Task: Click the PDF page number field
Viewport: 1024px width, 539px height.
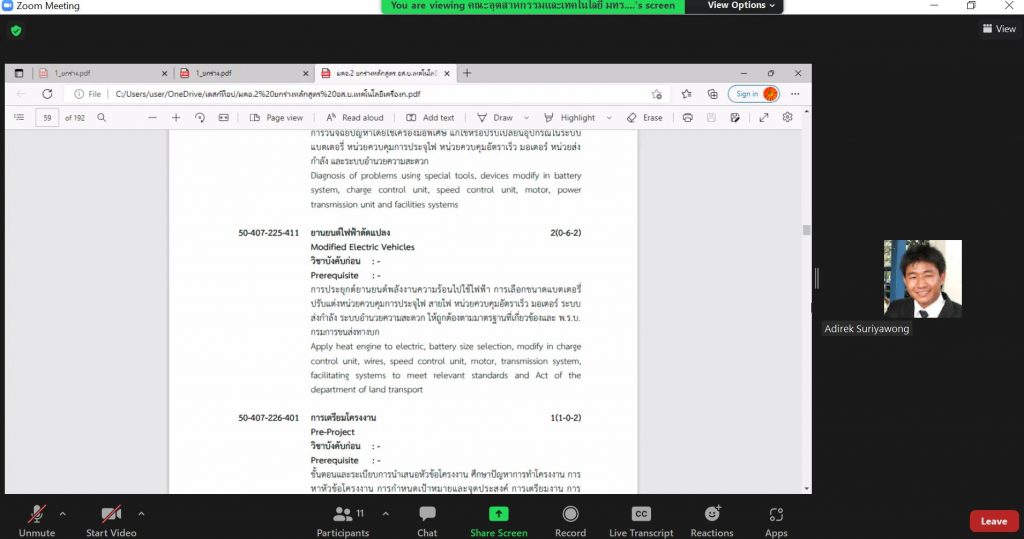Action: click(47, 118)
